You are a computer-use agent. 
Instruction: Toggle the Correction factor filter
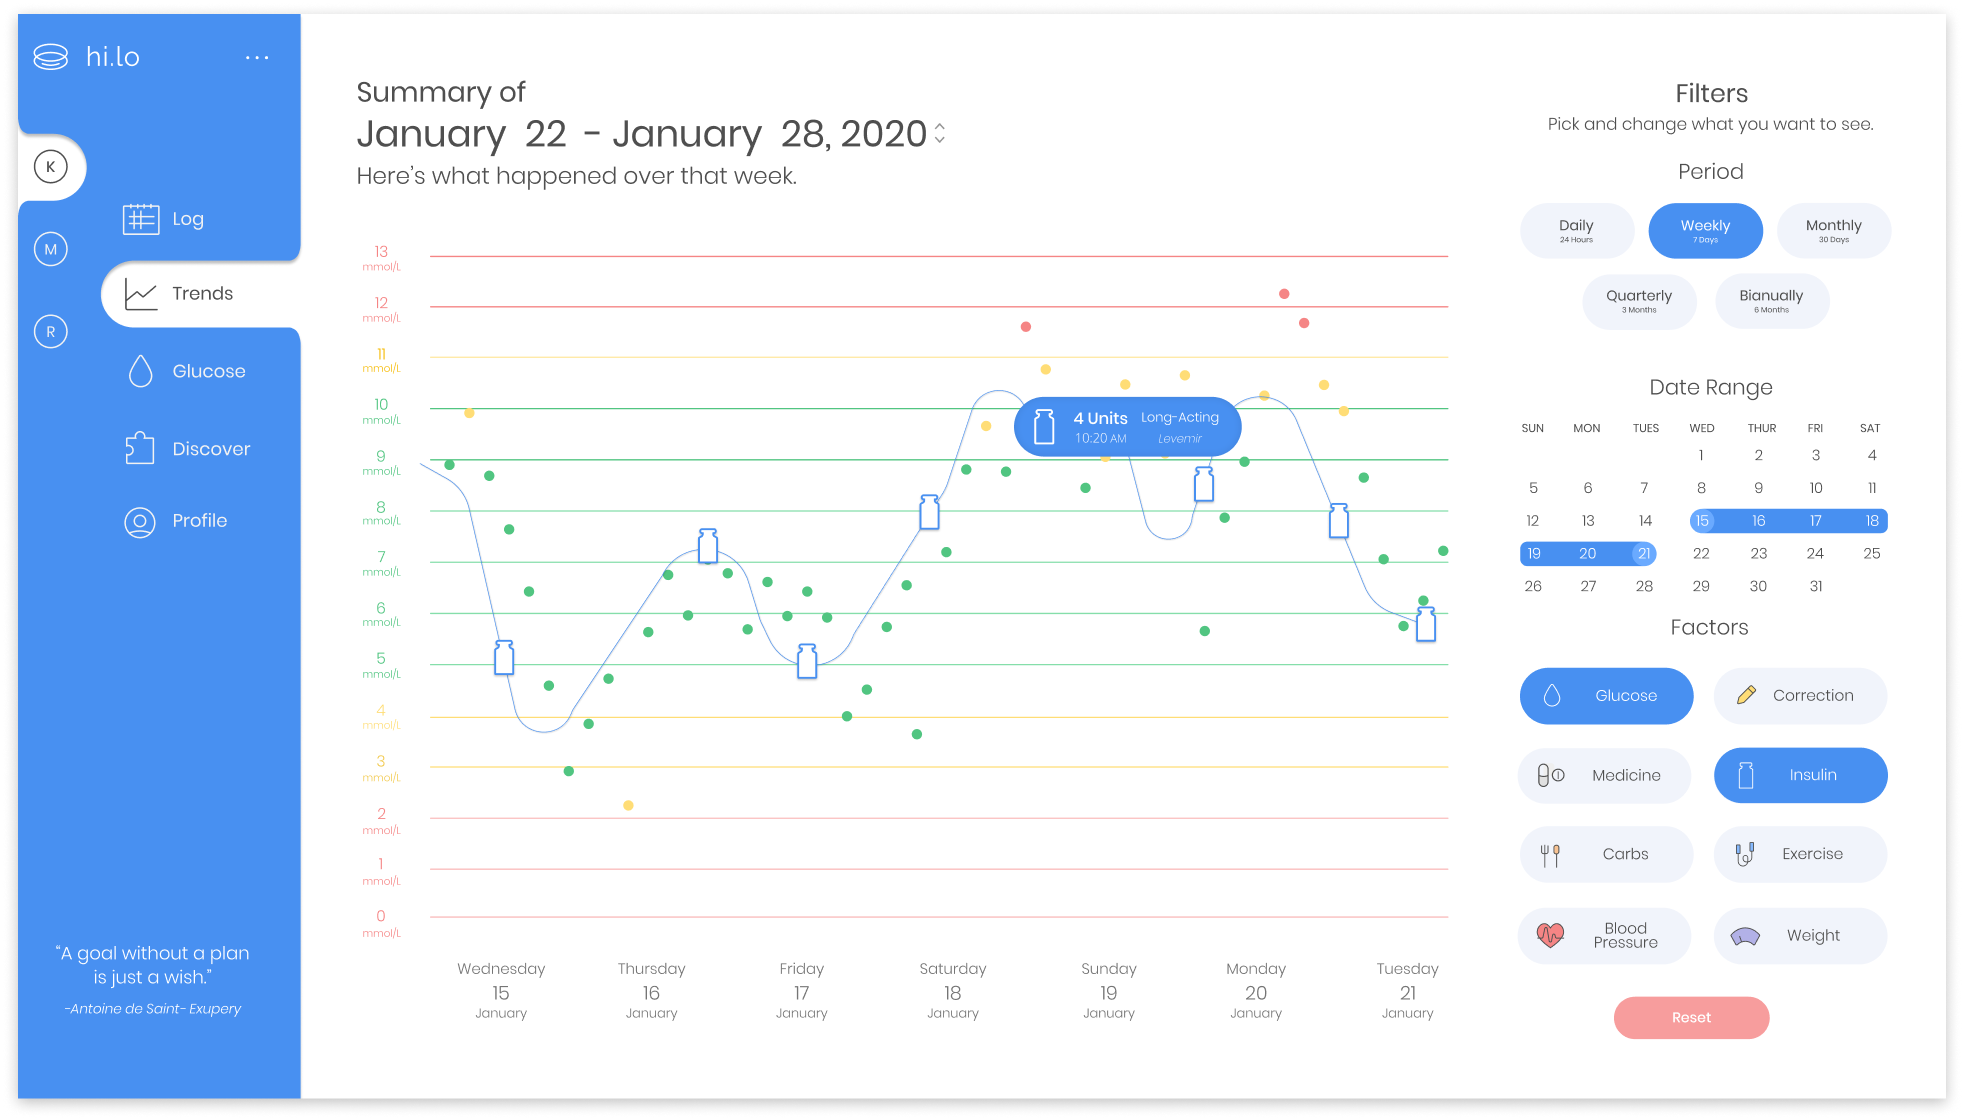click(1800, 695)
